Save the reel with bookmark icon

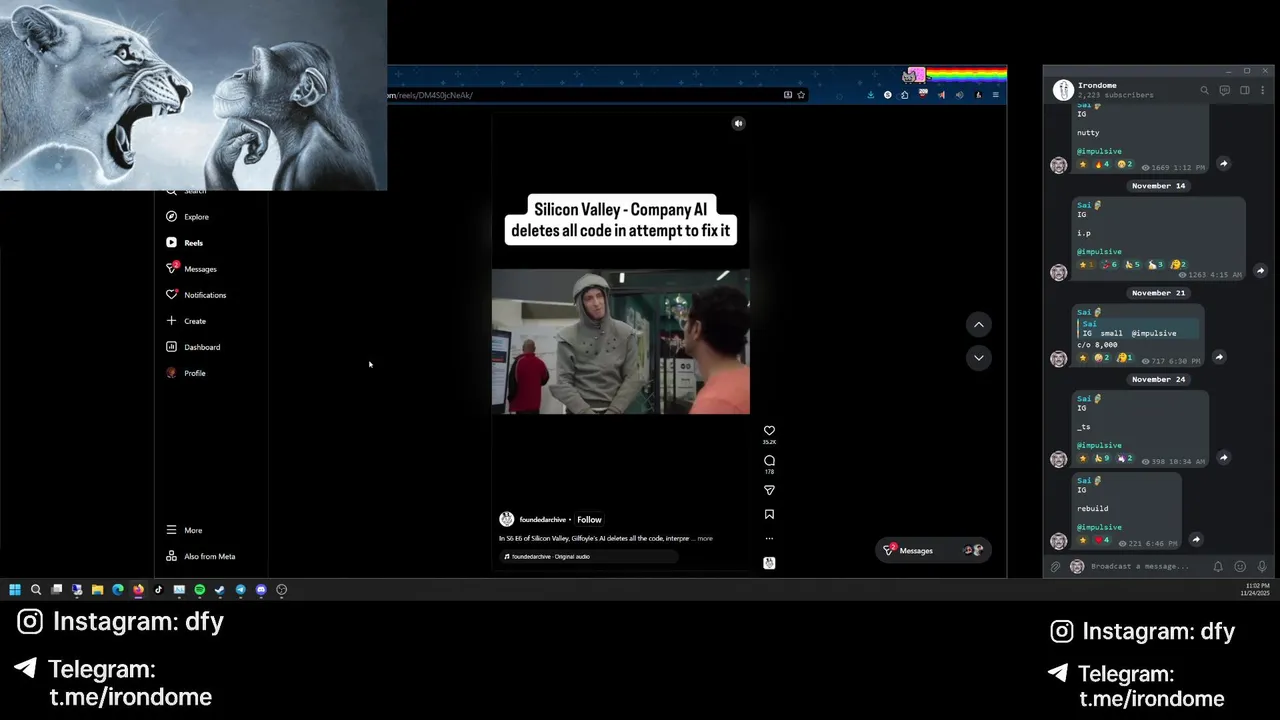769,514
